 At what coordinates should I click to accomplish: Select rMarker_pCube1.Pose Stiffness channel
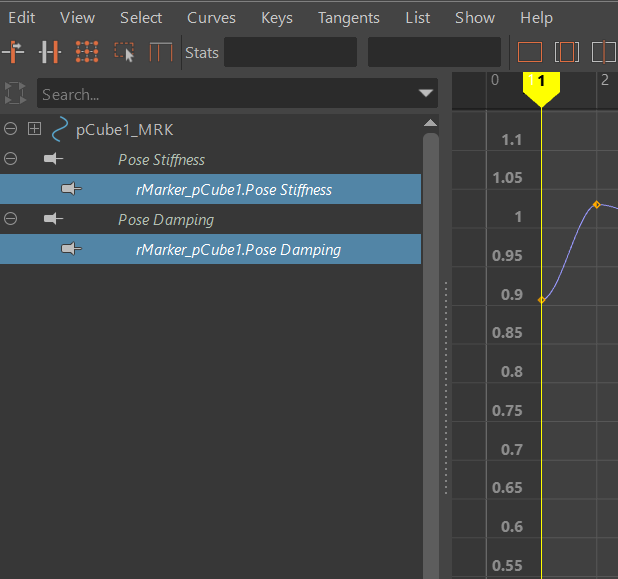(x=233, y=189)
